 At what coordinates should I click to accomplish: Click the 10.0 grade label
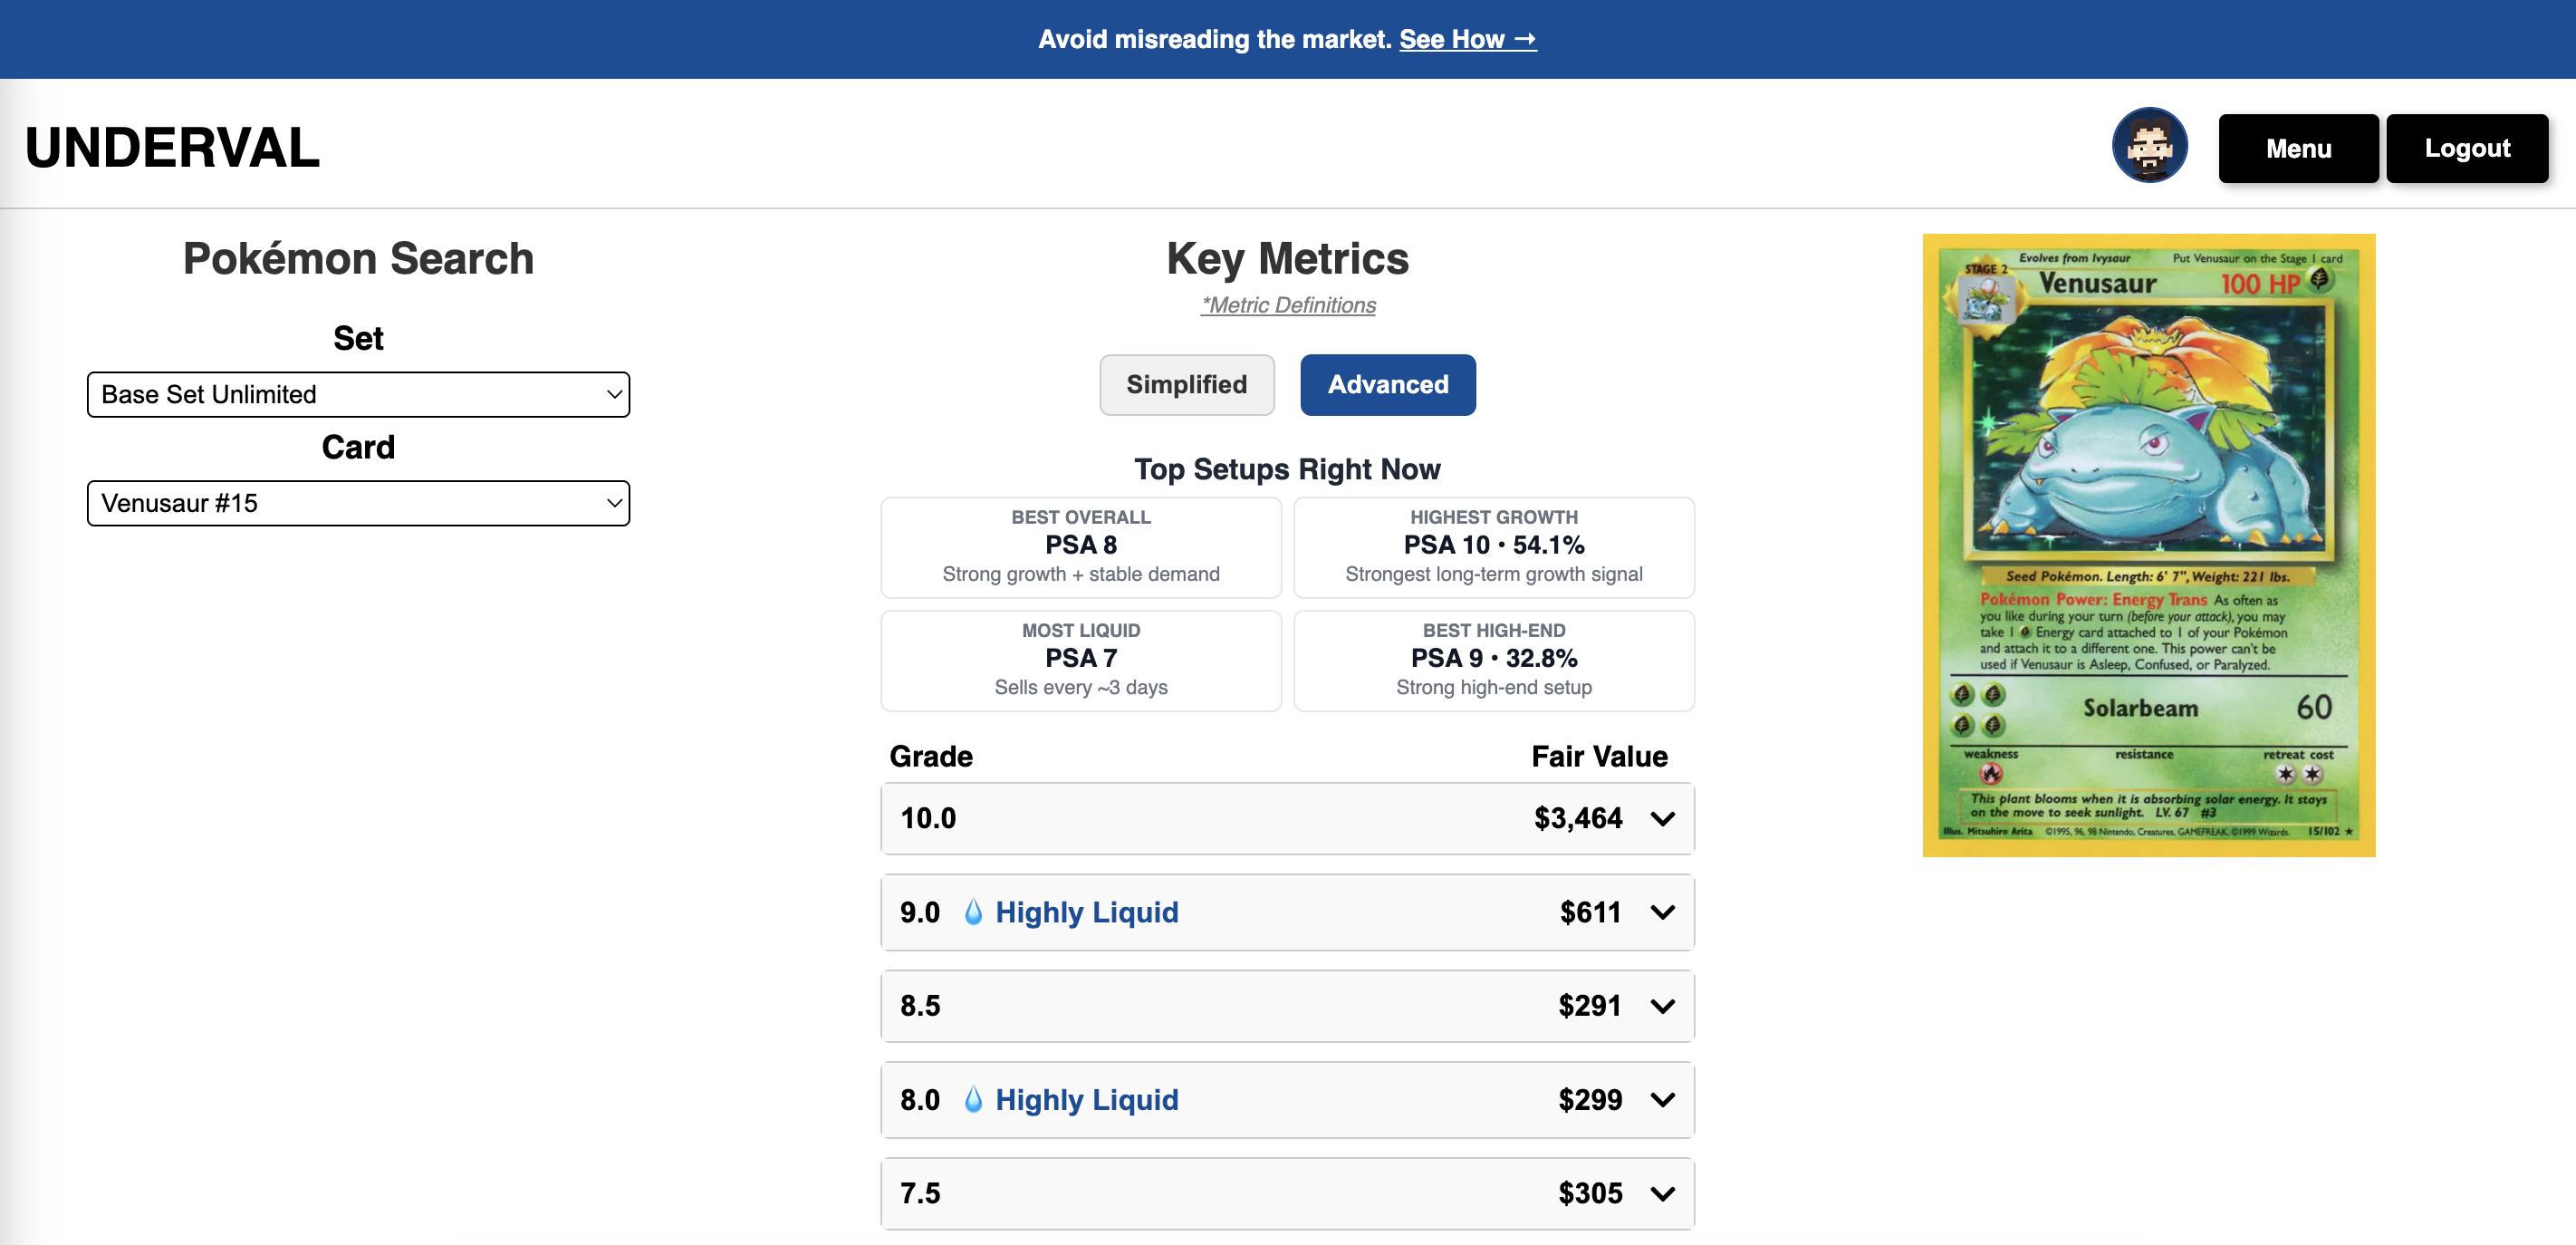[x=928, y=818]
